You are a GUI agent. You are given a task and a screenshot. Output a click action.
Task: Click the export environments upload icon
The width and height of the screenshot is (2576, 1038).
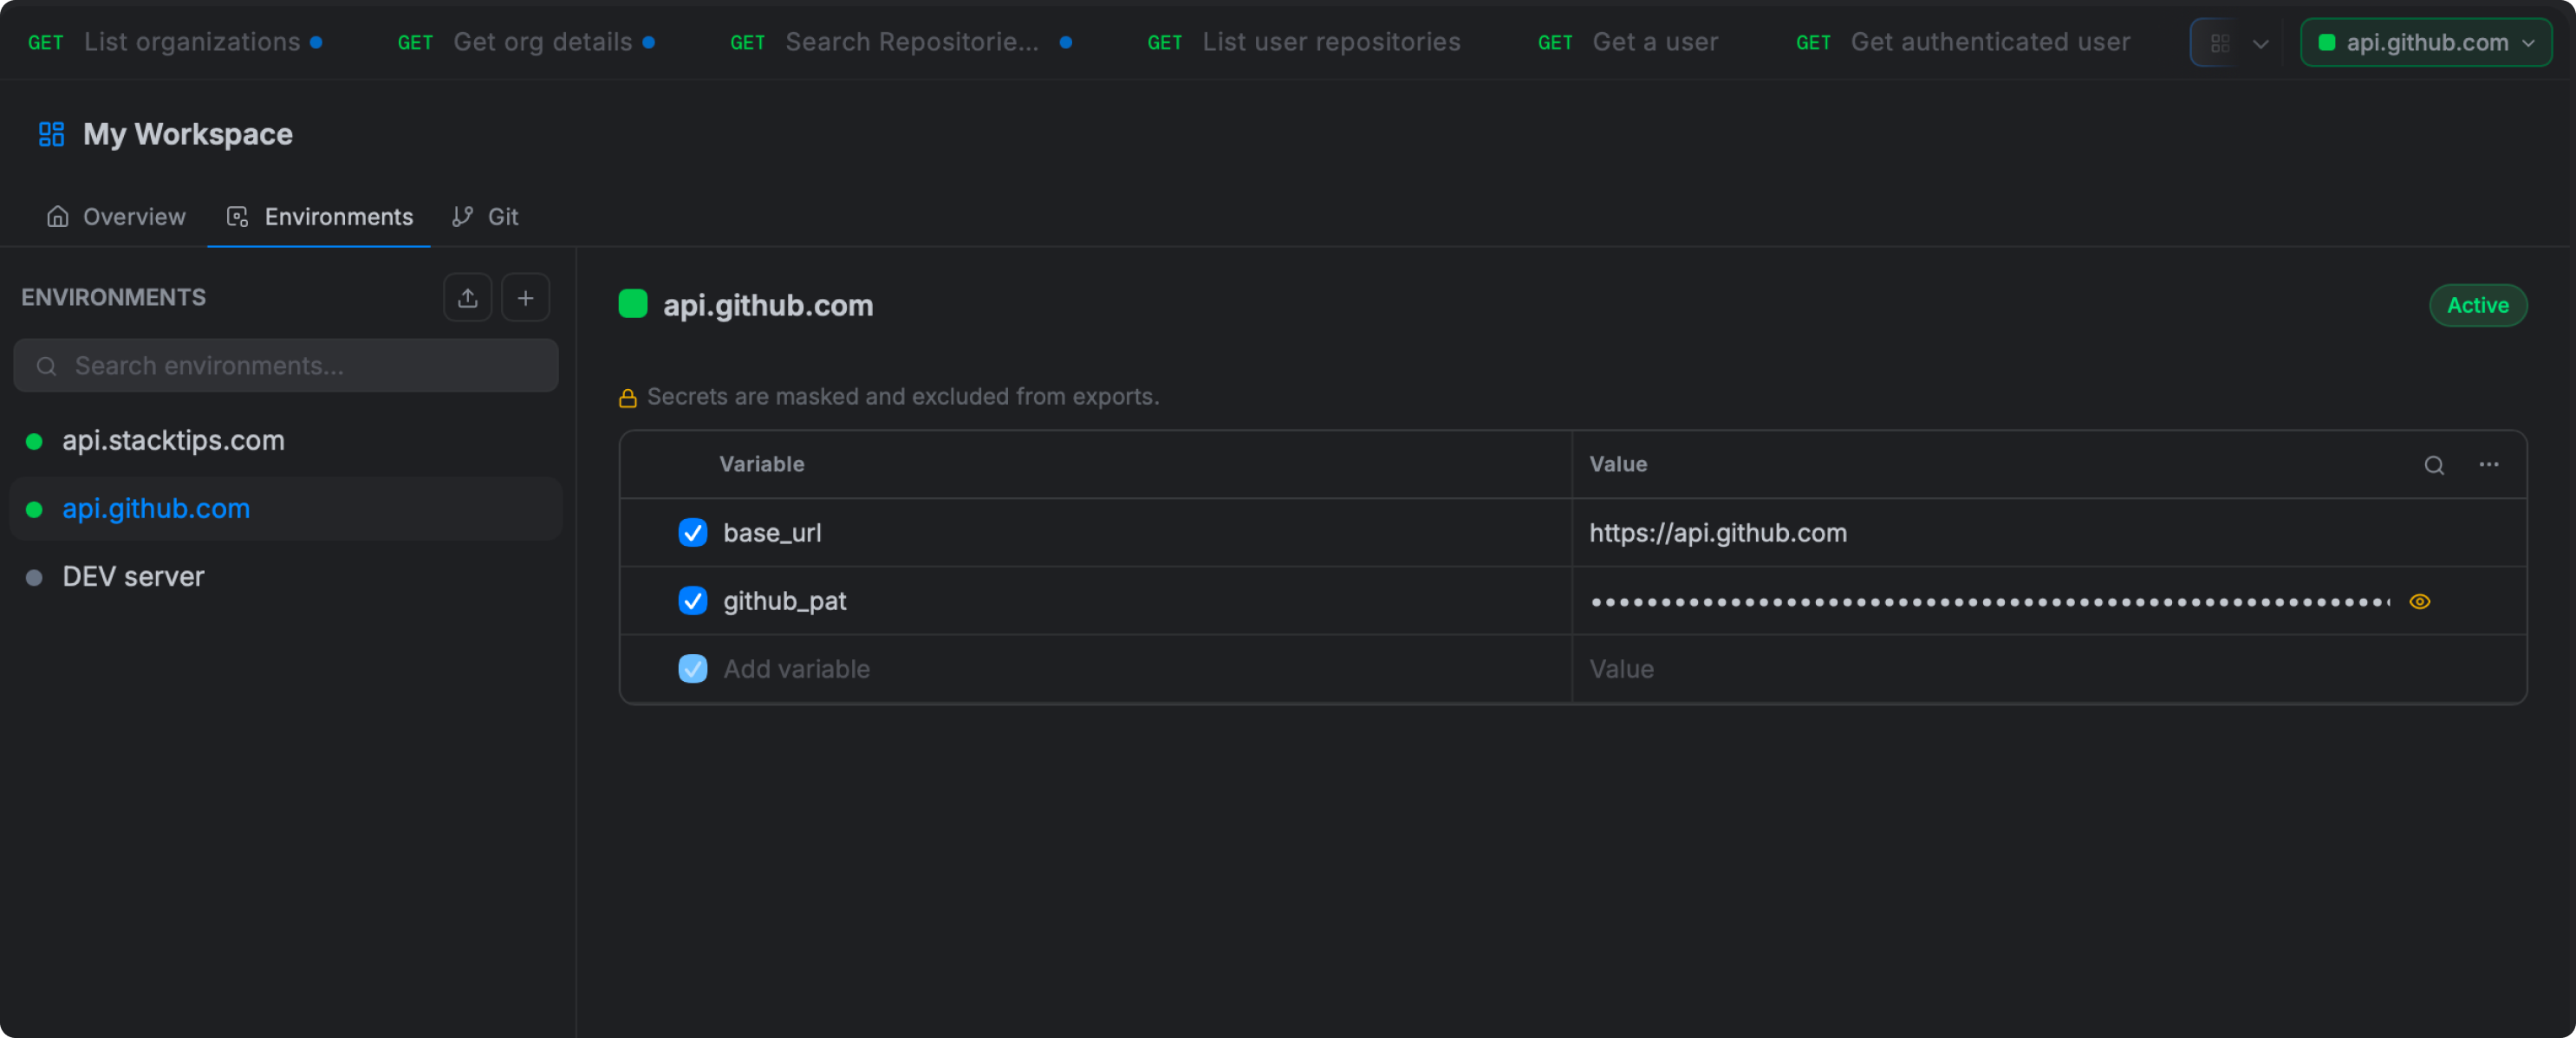pyautogui.click(x=467, y=297)
